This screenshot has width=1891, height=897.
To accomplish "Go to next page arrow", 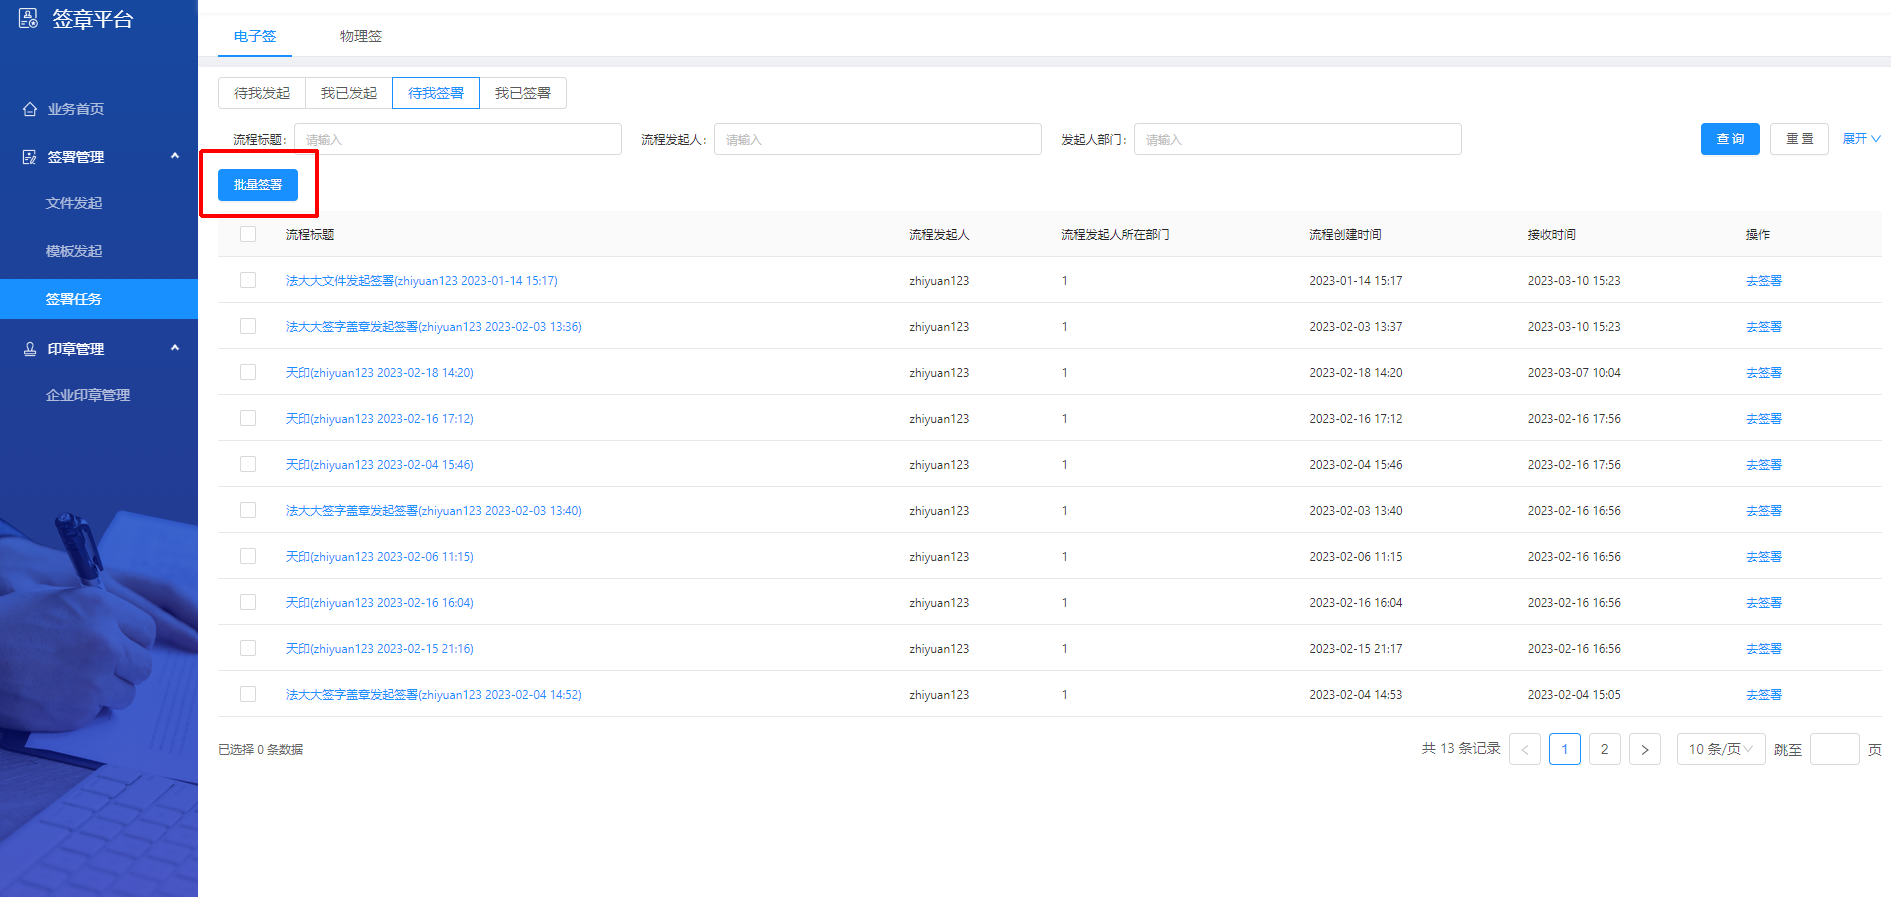I will 1644,749.
